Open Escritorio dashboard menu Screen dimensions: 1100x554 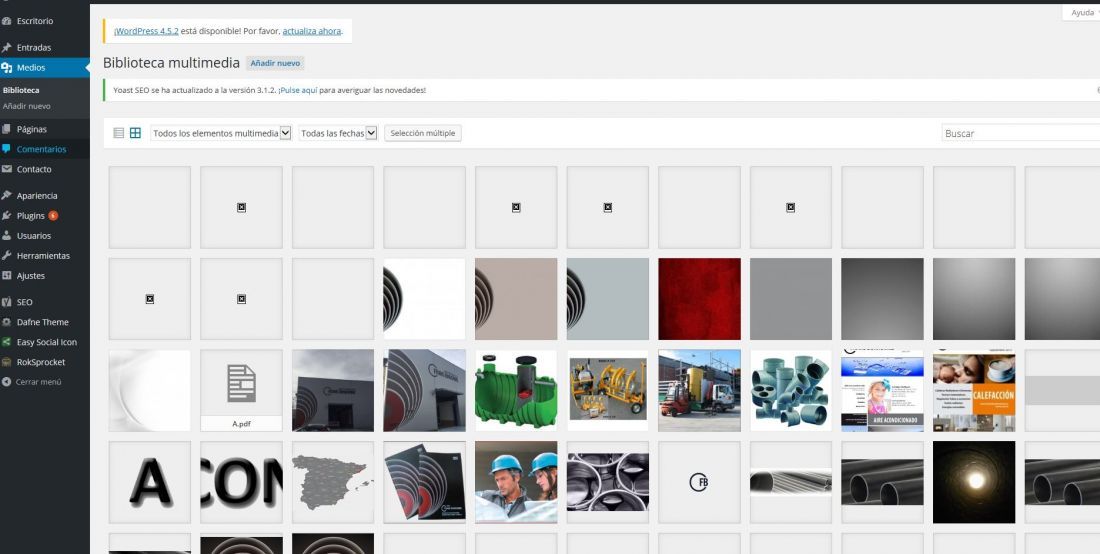[45, 21]
